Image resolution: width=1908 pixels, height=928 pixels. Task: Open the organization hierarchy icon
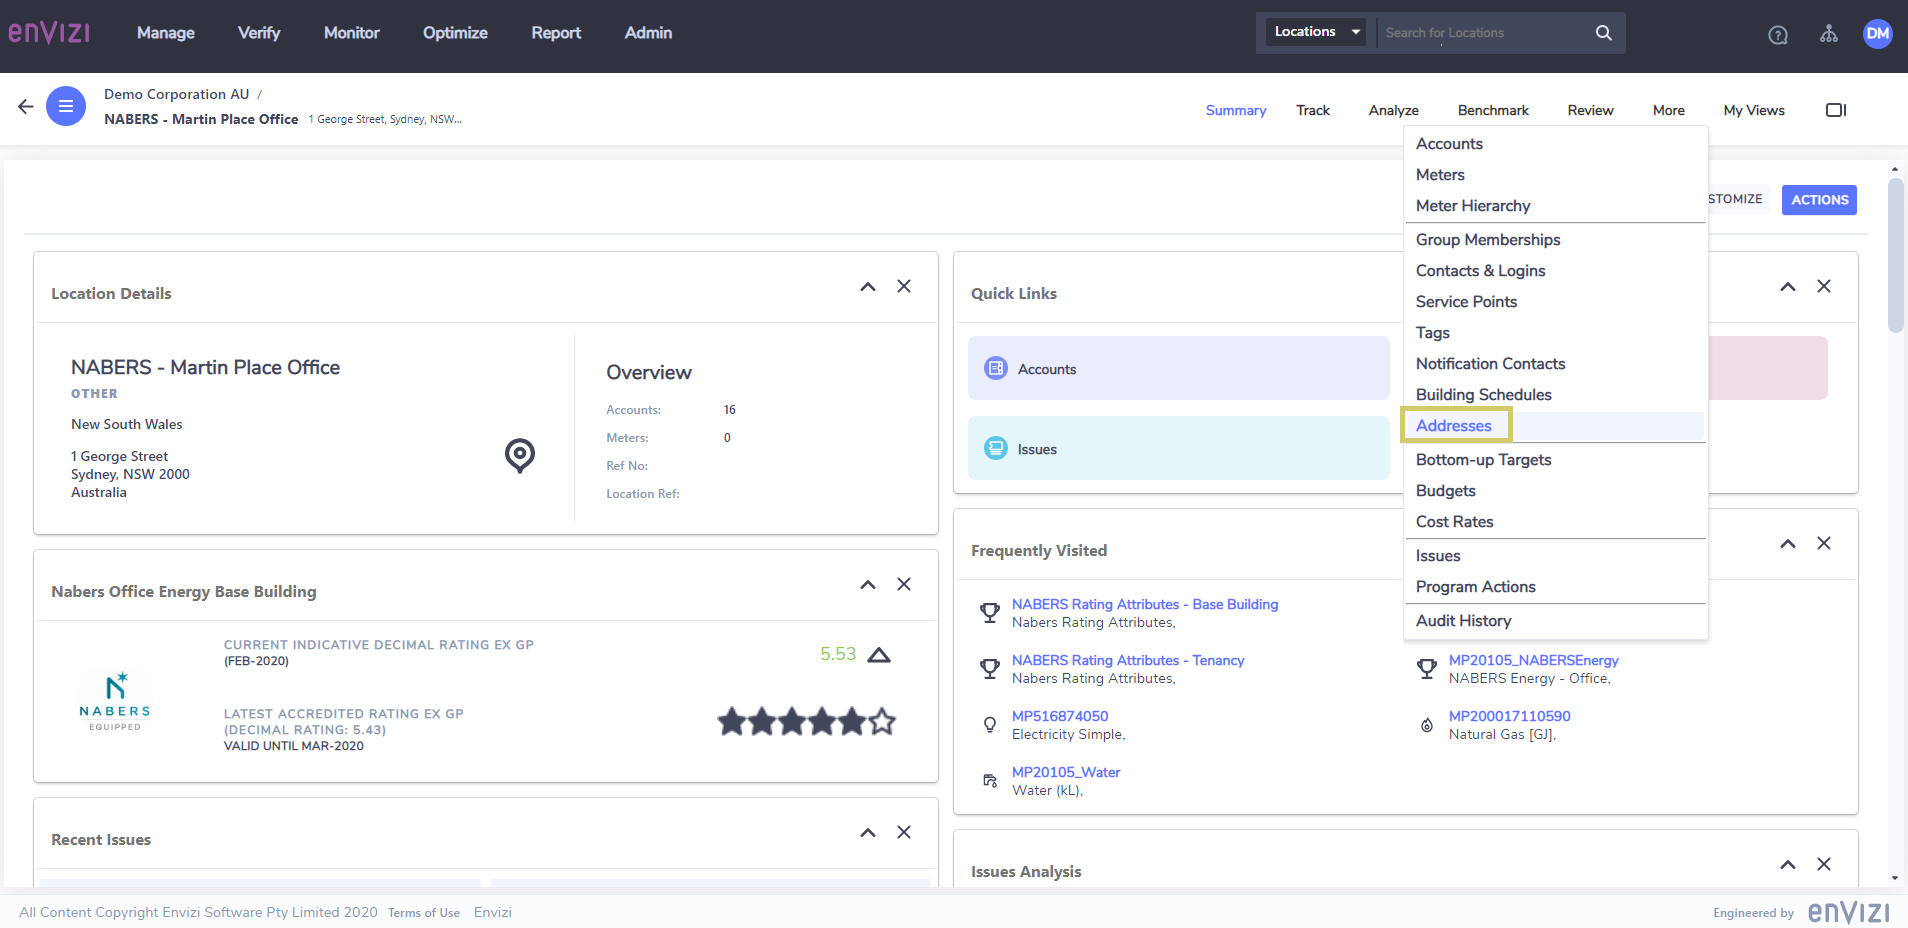[1829, 34]
